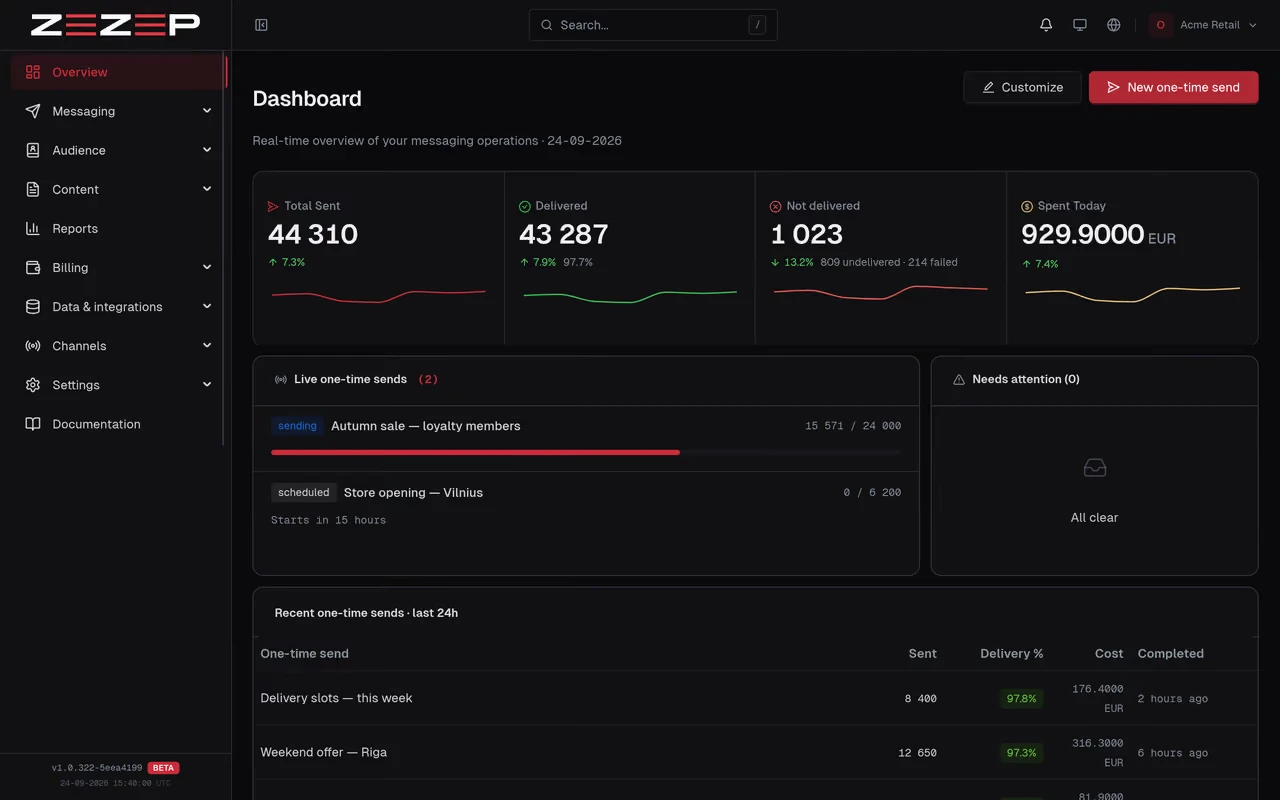This screenshot has height=800, width=1280.
Task: Click the Messaging paper plane icon
Action: pos(33,111)
